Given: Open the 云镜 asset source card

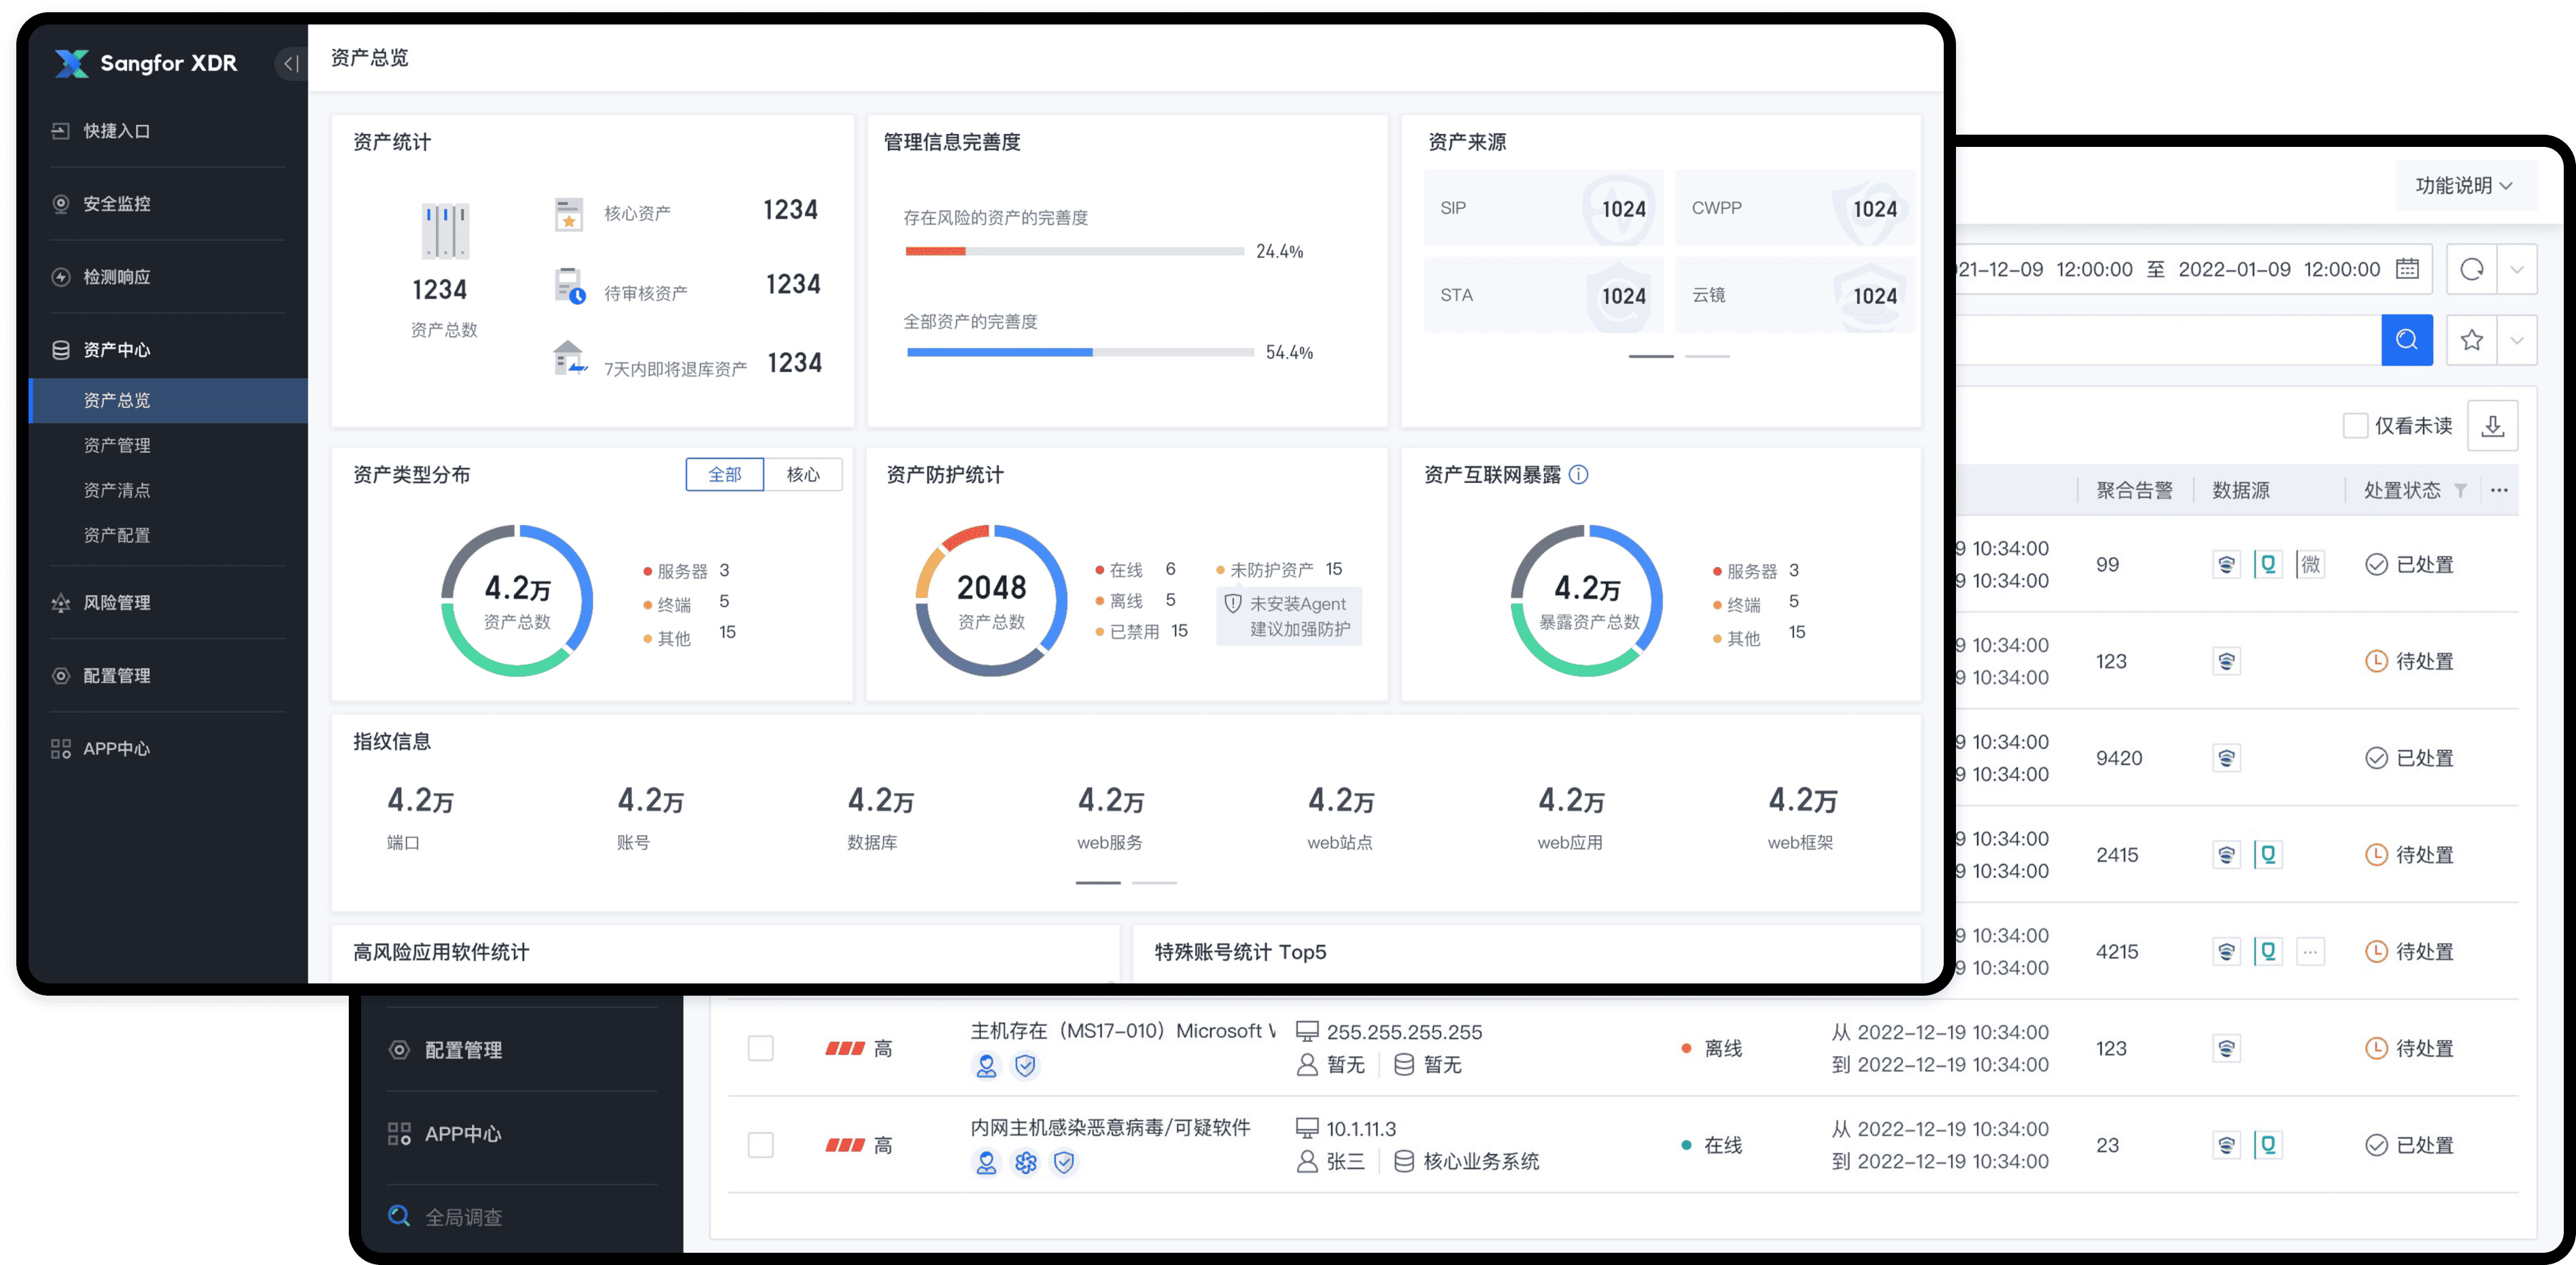Looking at the screenshot, I should click(1795, 295).
